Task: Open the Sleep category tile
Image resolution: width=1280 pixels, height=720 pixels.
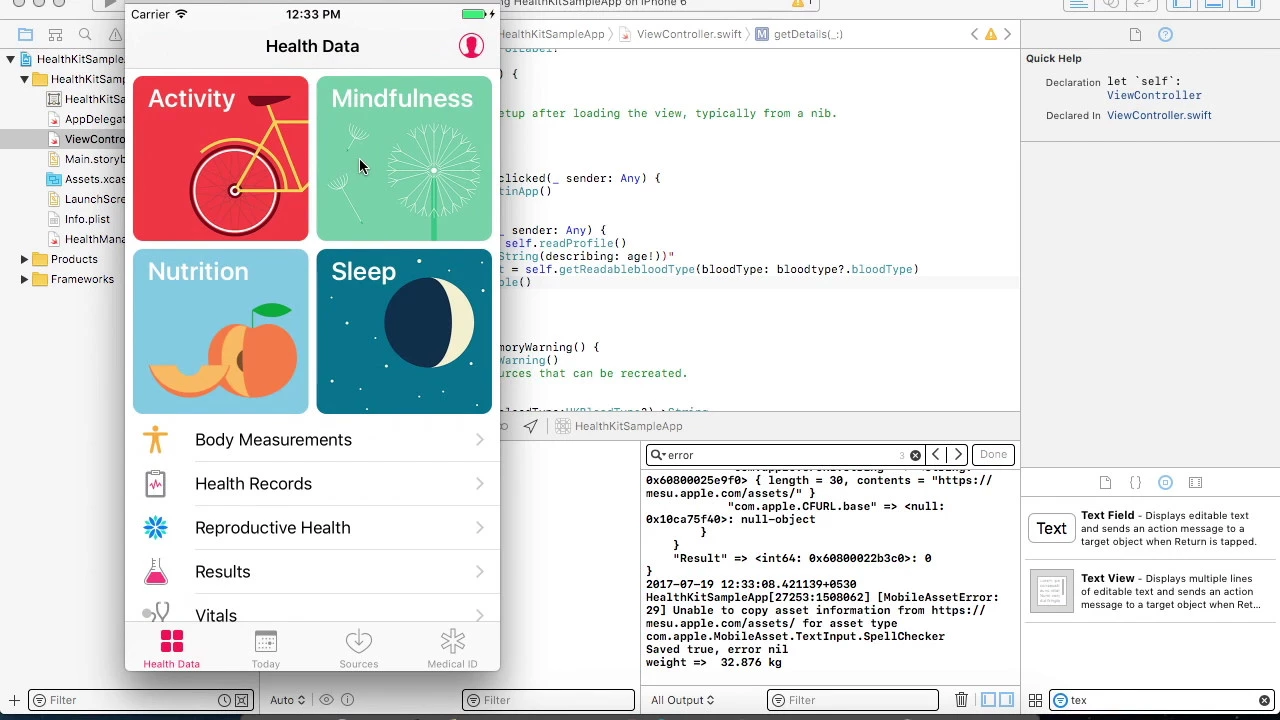Action: pyautogui.click(x=404, y=331)
